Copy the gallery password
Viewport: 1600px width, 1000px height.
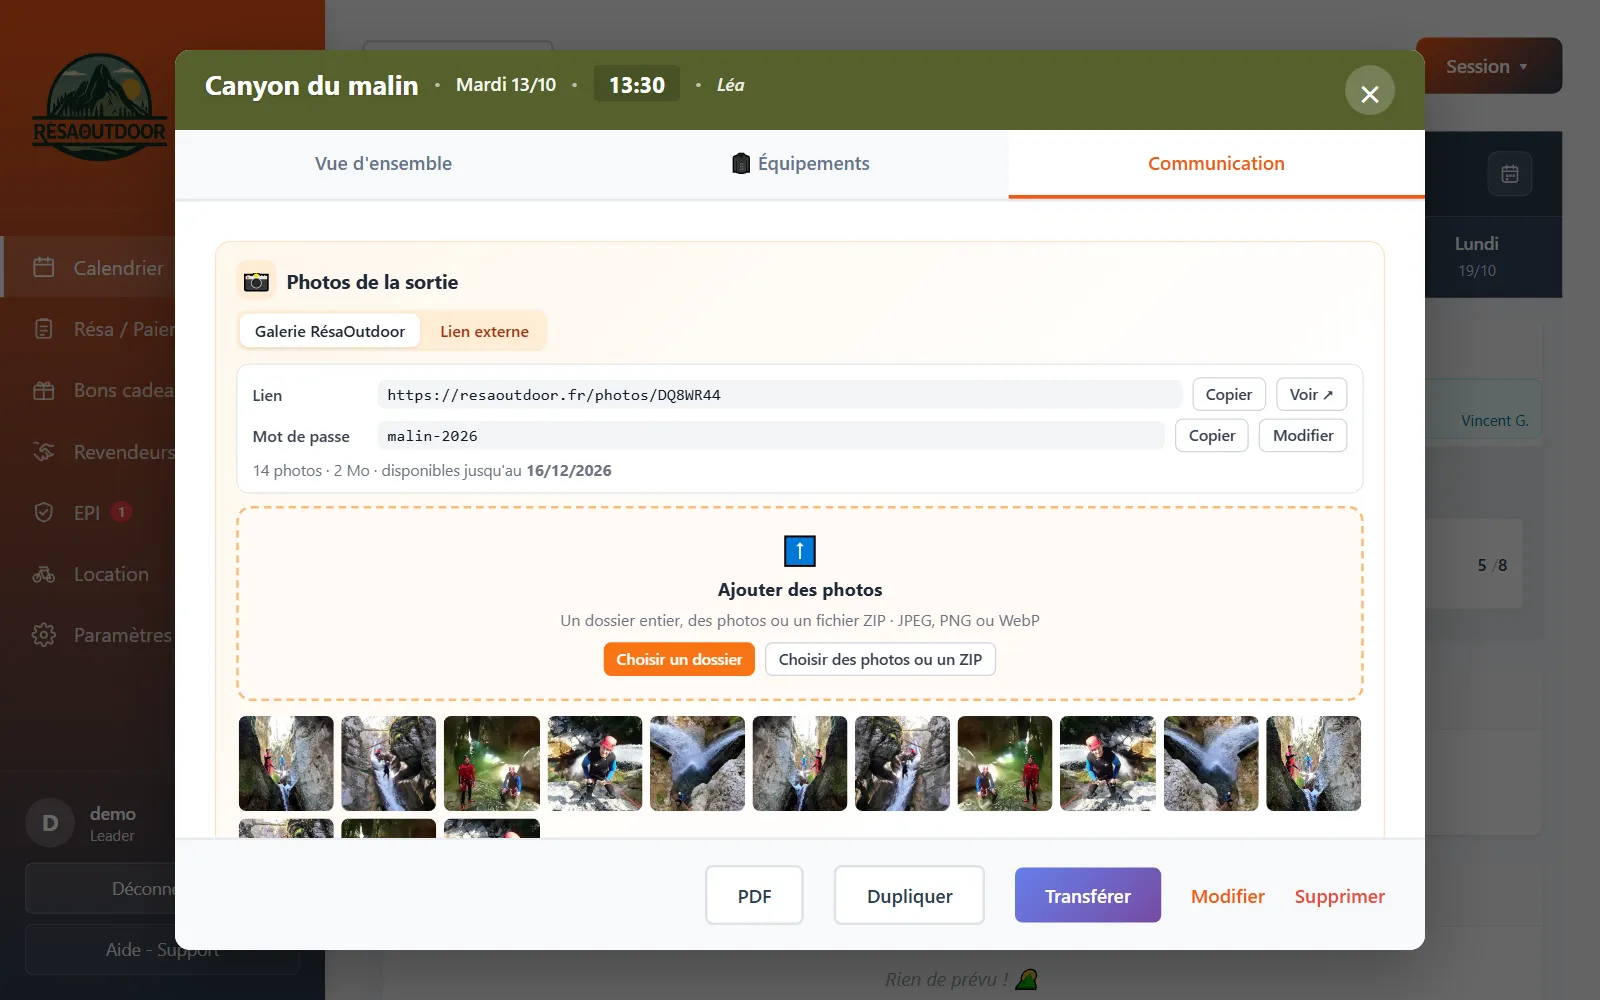(x=1212, y=436)
